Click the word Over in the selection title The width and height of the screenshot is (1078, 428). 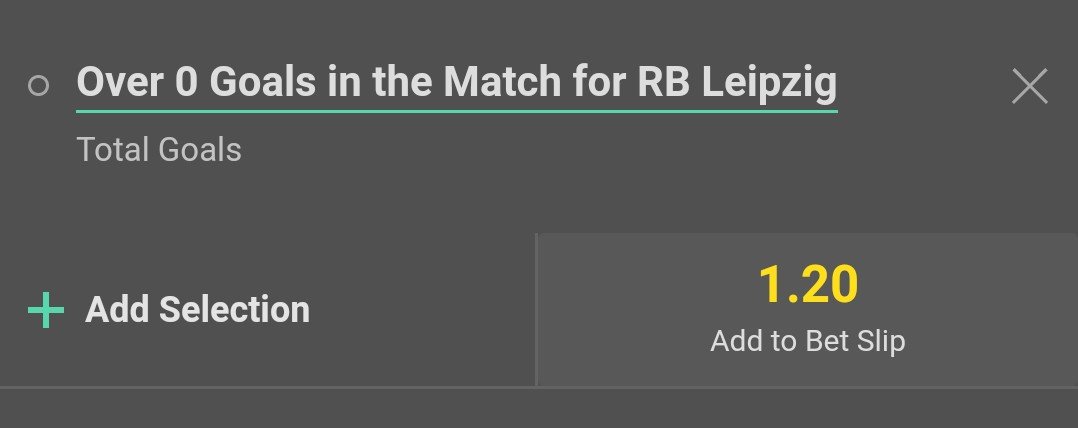[x=120, y=82]
